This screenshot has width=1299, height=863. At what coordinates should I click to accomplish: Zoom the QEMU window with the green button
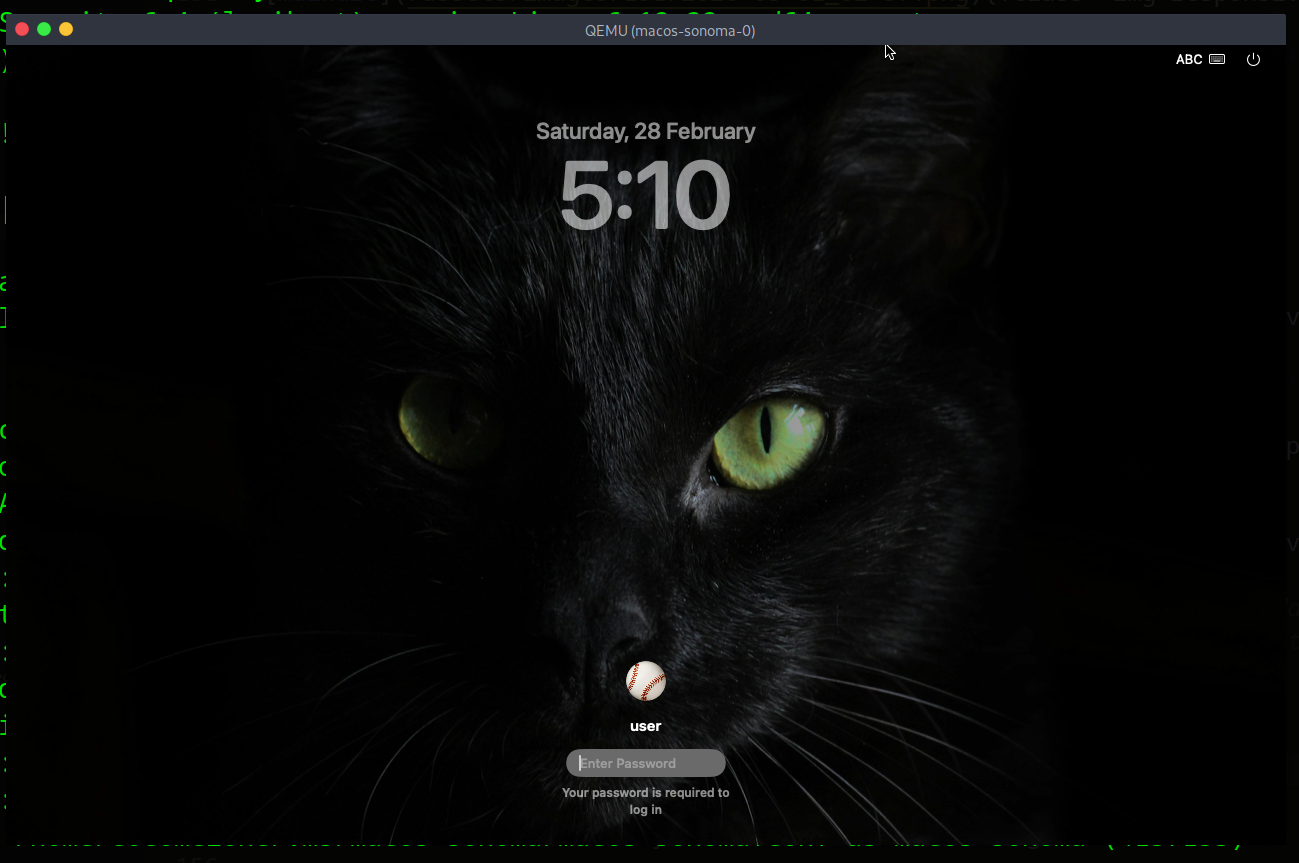(43, 29)
